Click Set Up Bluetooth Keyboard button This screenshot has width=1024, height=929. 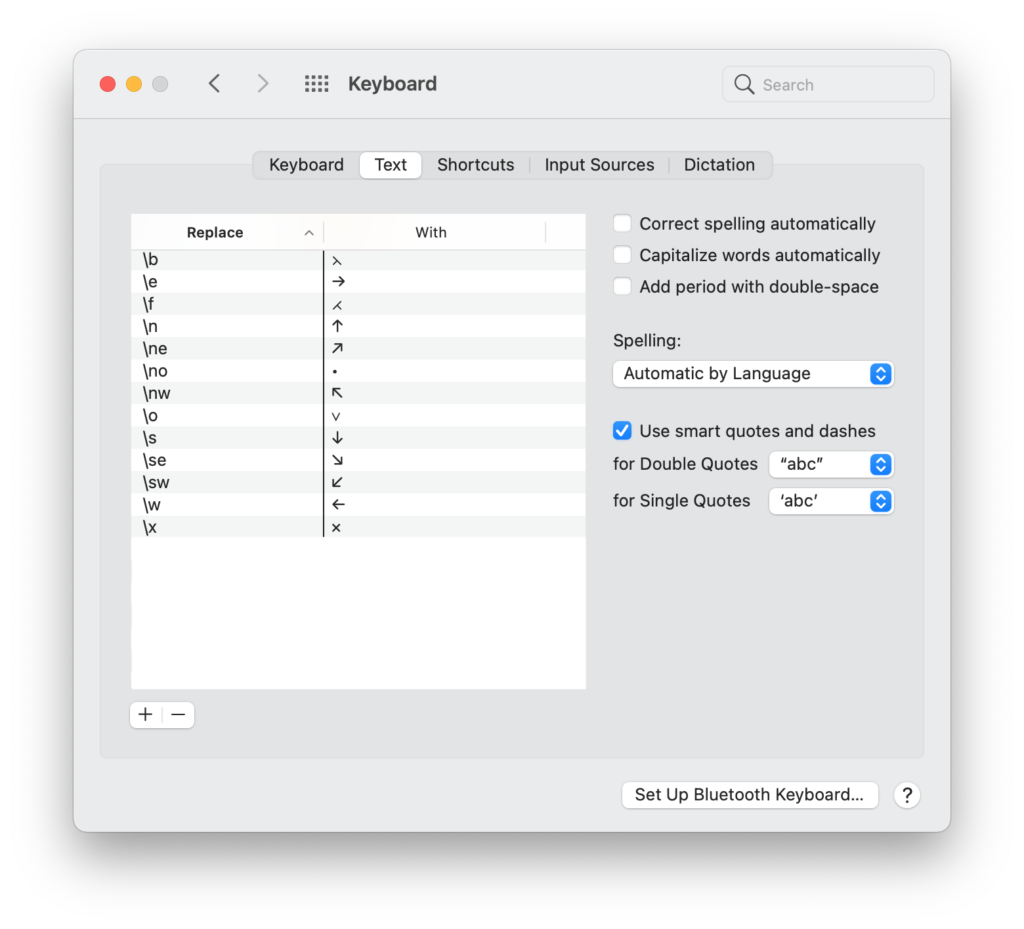[749, 795]
